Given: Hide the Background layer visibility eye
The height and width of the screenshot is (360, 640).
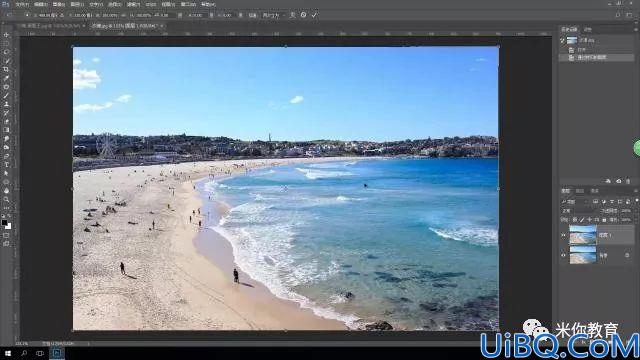Looking at the screenshot, I should click(564, 256).
